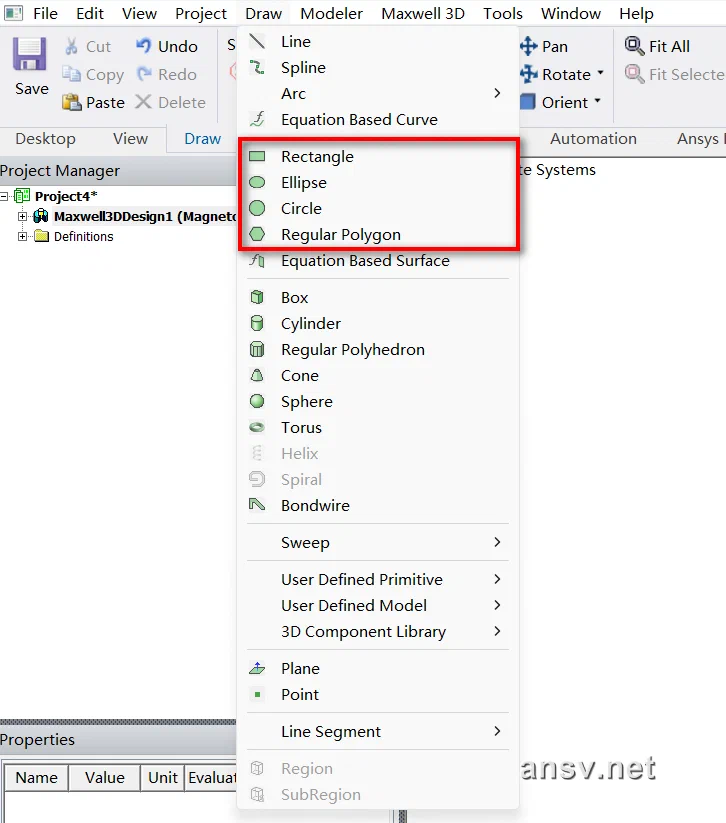Select the Cone primitive icon

(257, 375)
